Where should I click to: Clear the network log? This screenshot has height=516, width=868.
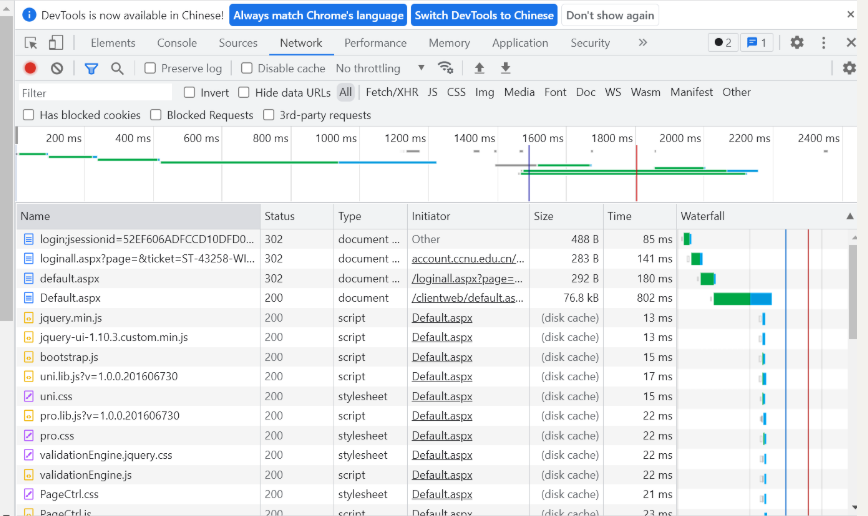57,68
